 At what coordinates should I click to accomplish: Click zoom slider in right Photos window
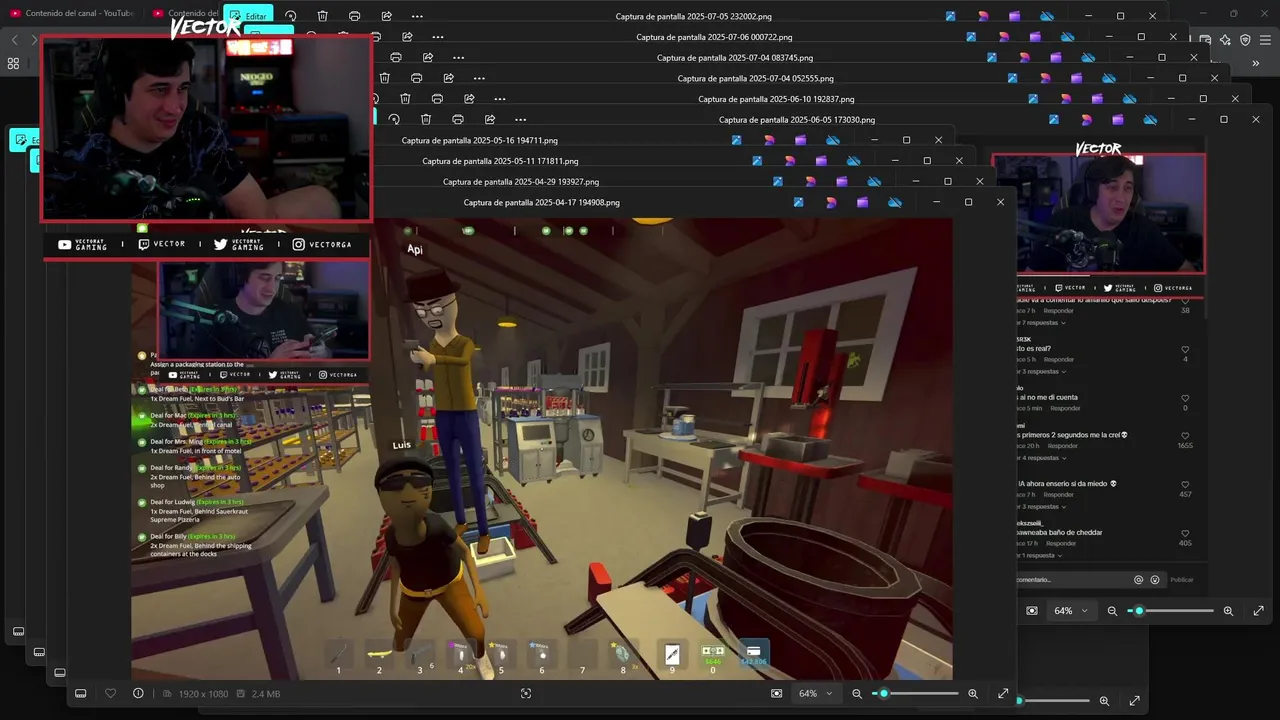point(1170,611)
